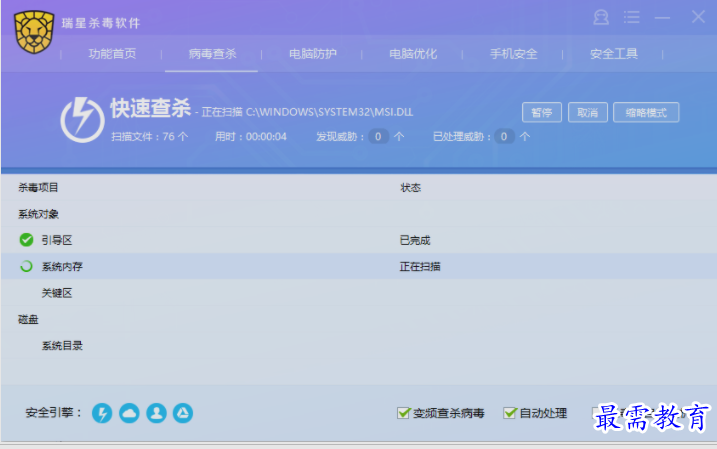Close the Rising antivirus window
Image resolution: width=717 pixels, height=449 pixels.
698,17
